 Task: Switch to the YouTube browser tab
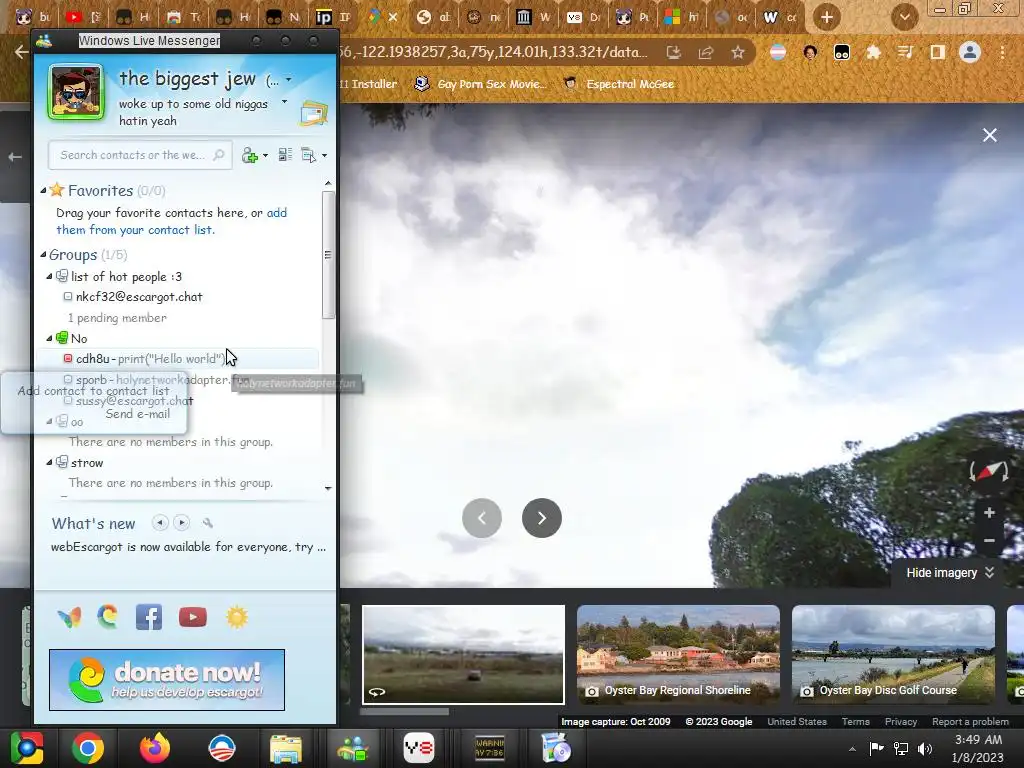[x=82, y=17]
